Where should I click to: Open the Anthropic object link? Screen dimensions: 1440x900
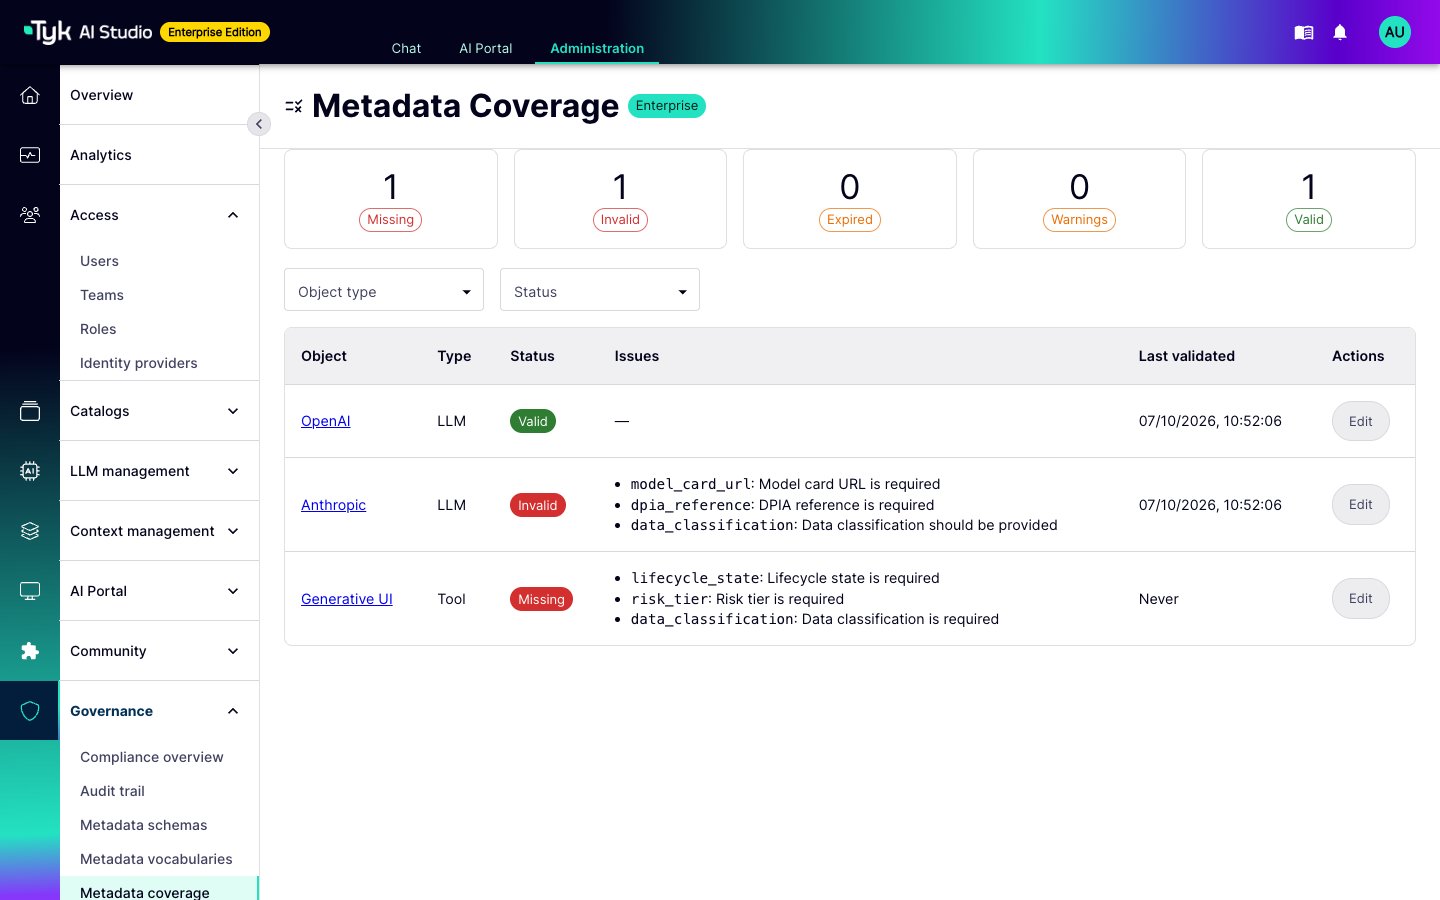pyautogui.click(x=334, y=505)
